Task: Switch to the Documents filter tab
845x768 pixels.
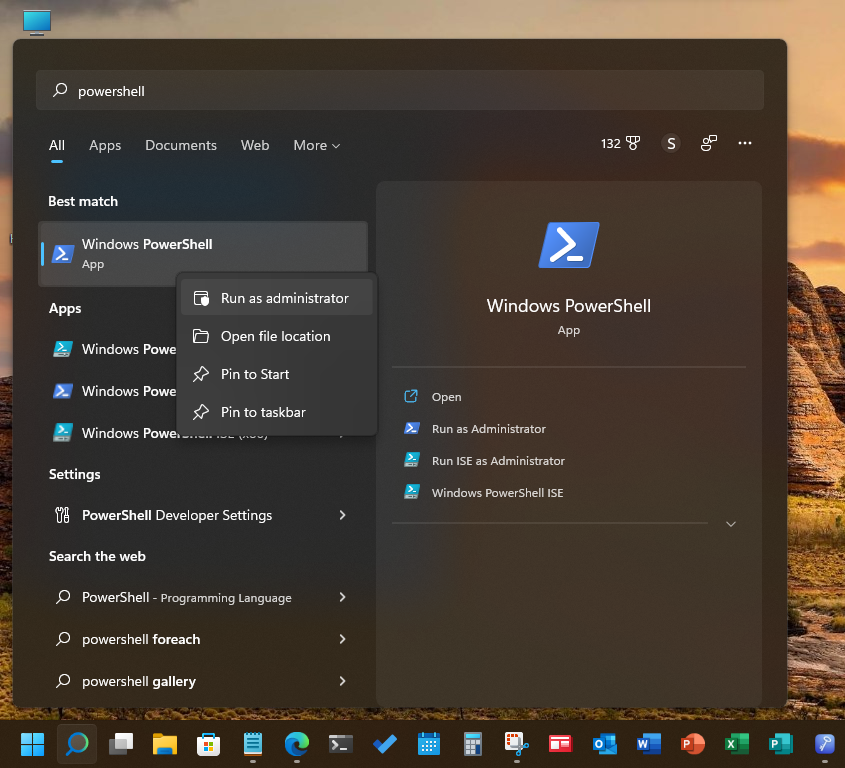Action: click(181, 146)
